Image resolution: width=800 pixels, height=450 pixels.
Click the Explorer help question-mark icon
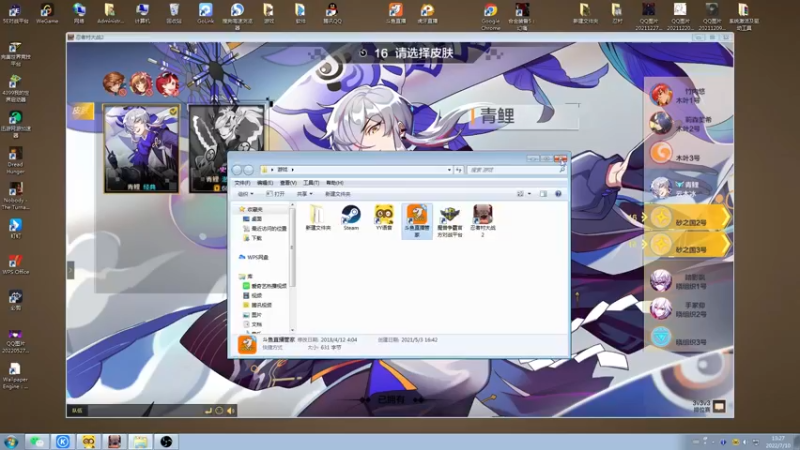[x=558, y=194]
